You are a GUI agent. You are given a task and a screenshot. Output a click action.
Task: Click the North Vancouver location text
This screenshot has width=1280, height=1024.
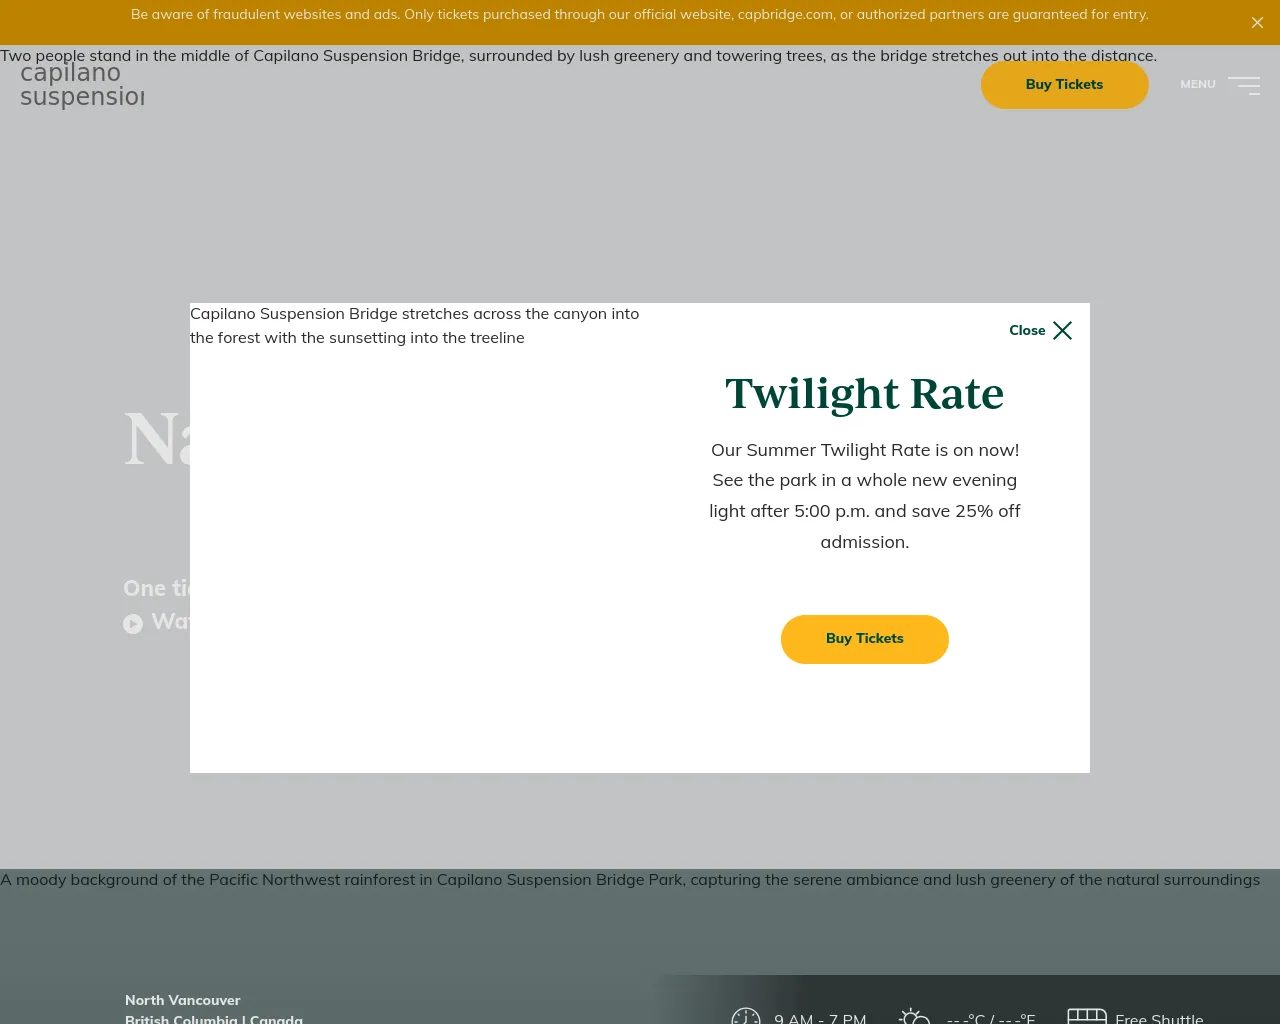point(183,1000)
